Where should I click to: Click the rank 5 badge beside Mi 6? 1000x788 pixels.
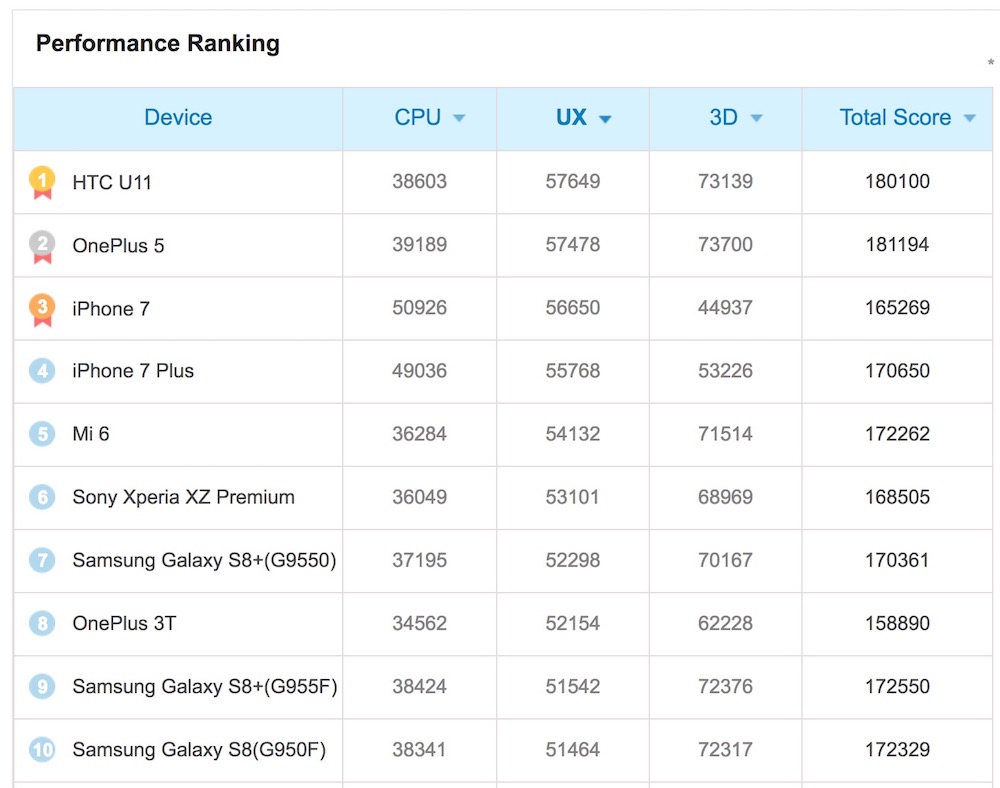[x=42, y=434]
